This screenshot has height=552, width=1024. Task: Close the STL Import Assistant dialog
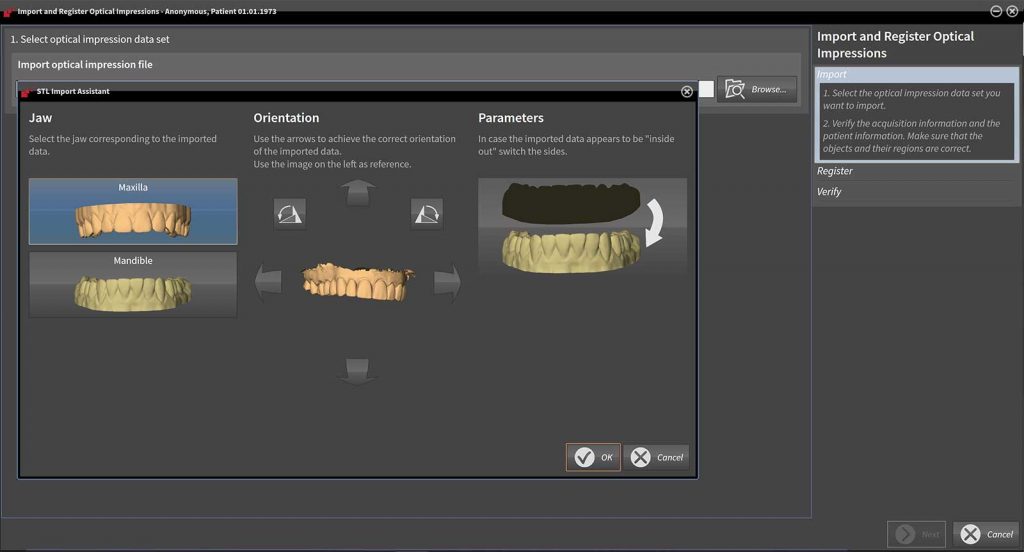point(687,91)
